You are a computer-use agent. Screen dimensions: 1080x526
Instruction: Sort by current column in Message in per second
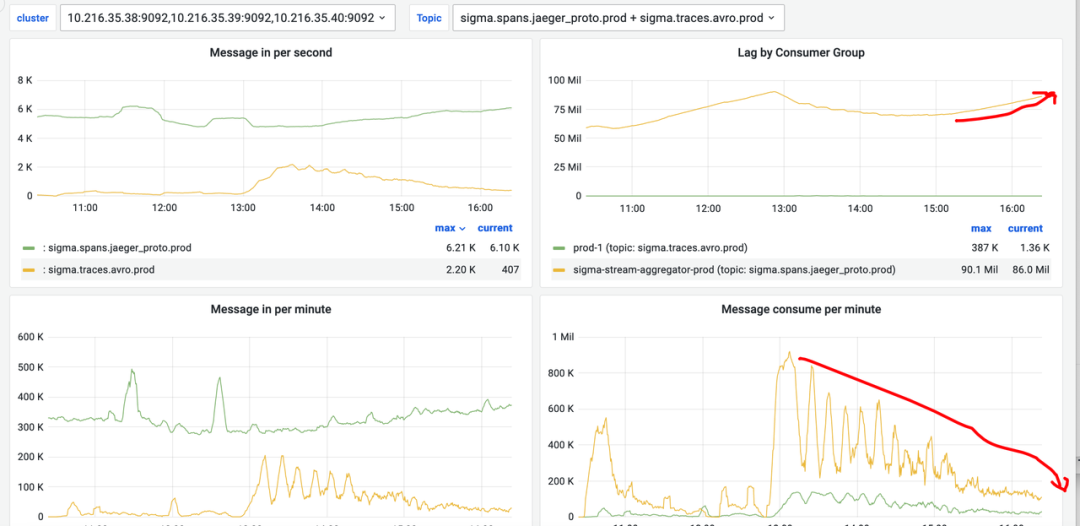point(495,229)
